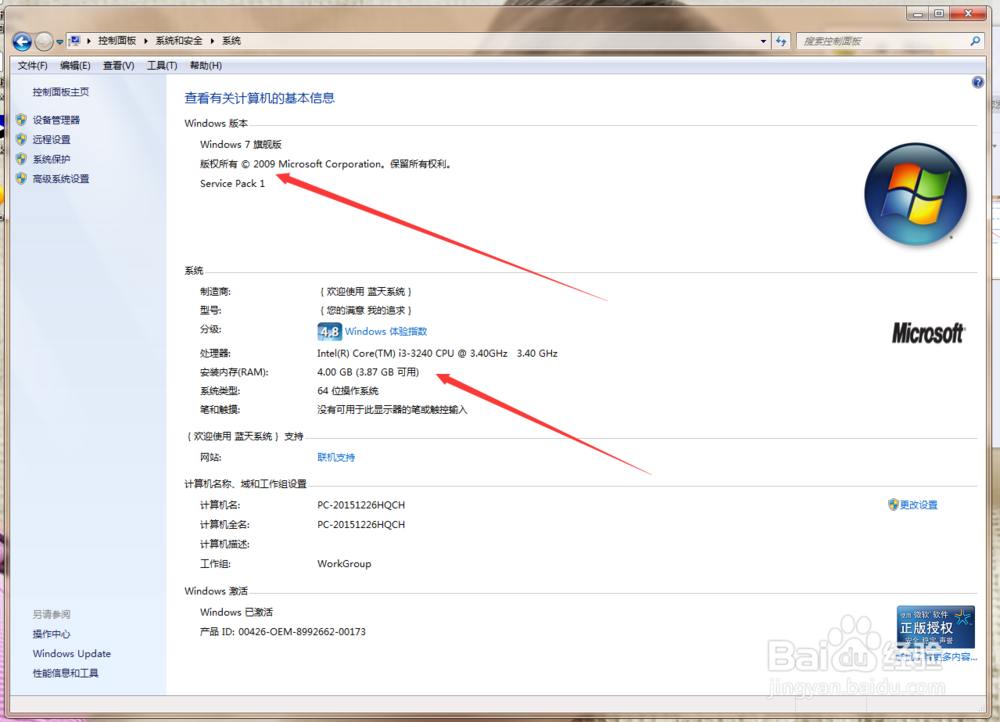Click the magnifier search icon
The image size is (1000, 722).
975,41
